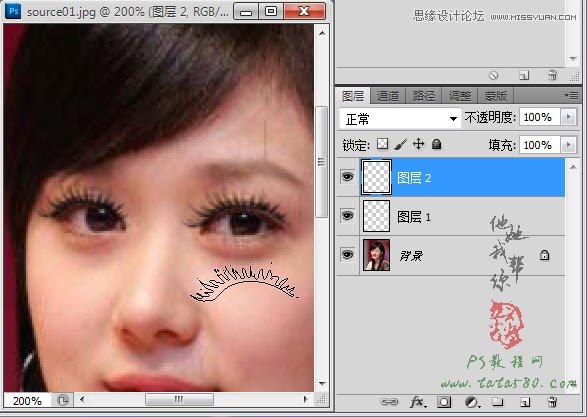The height and width of the screenshot is (417, 587).
Task: Create new fill or adjustment layer
Action: (472, 402)
